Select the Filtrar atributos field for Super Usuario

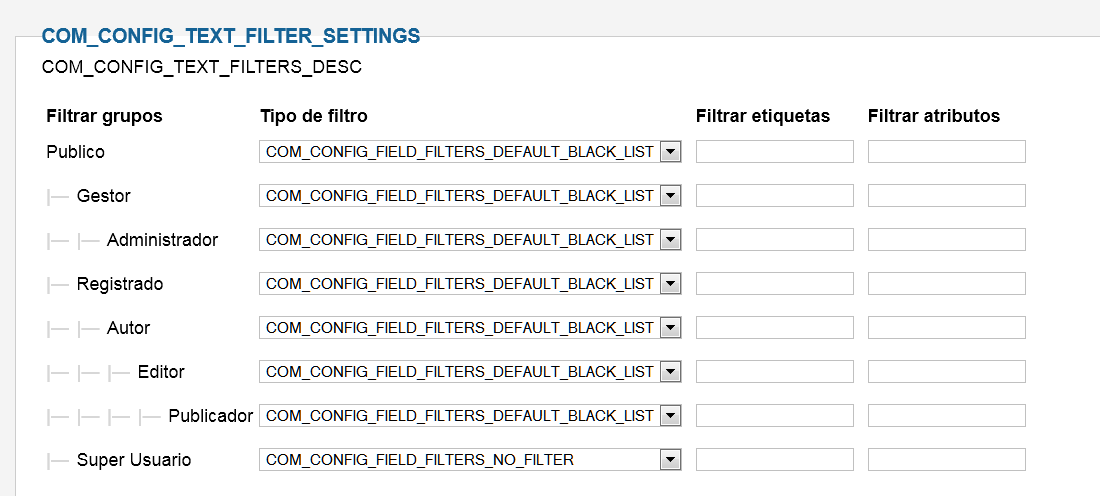click(946, 460)
